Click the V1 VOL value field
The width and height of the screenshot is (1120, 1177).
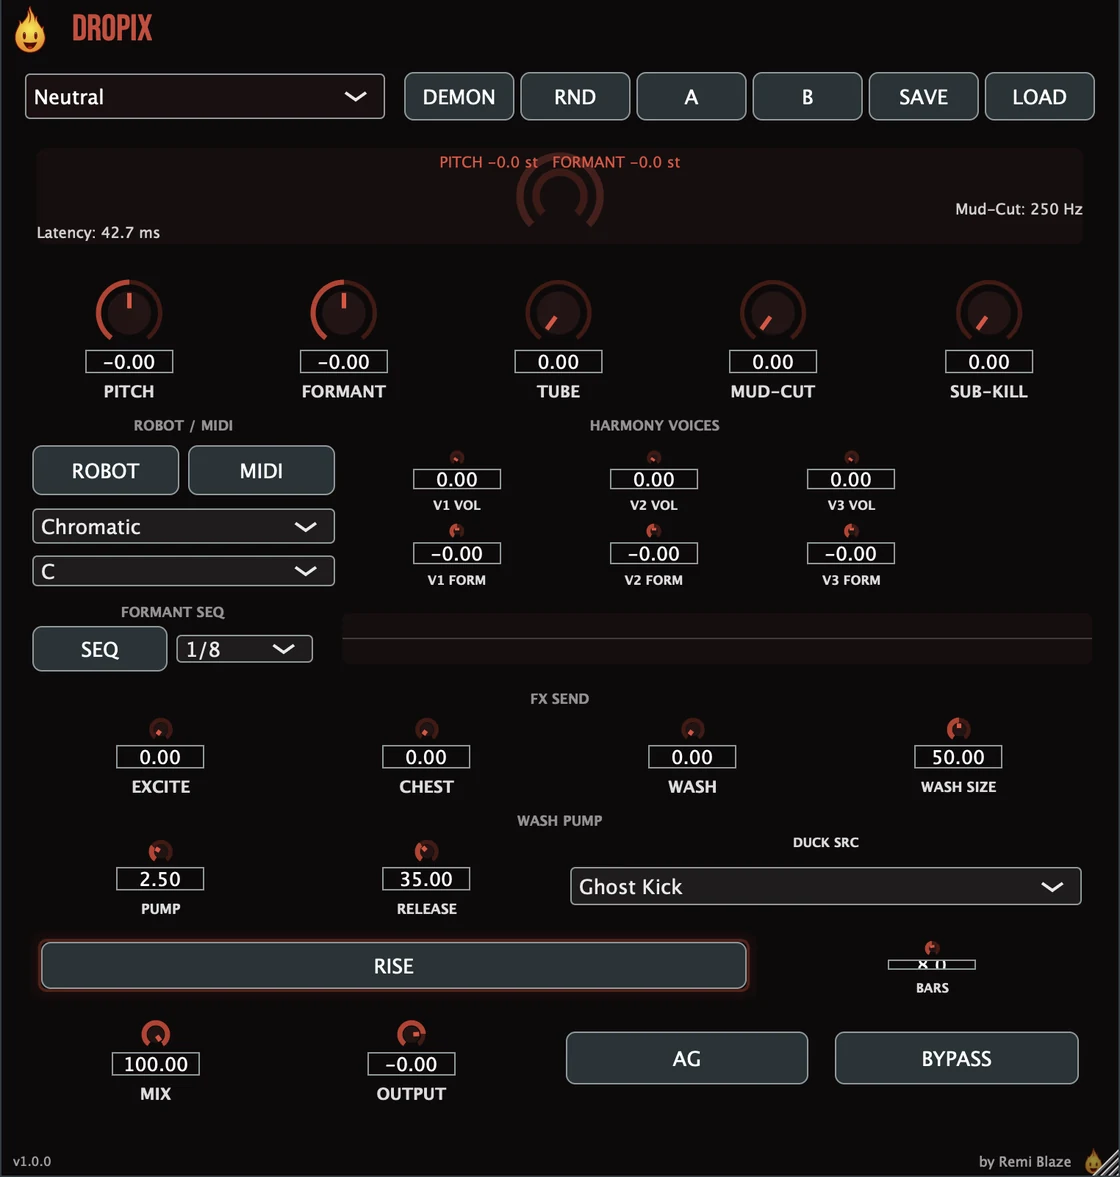pyautogui.click(x=456, y=480)
